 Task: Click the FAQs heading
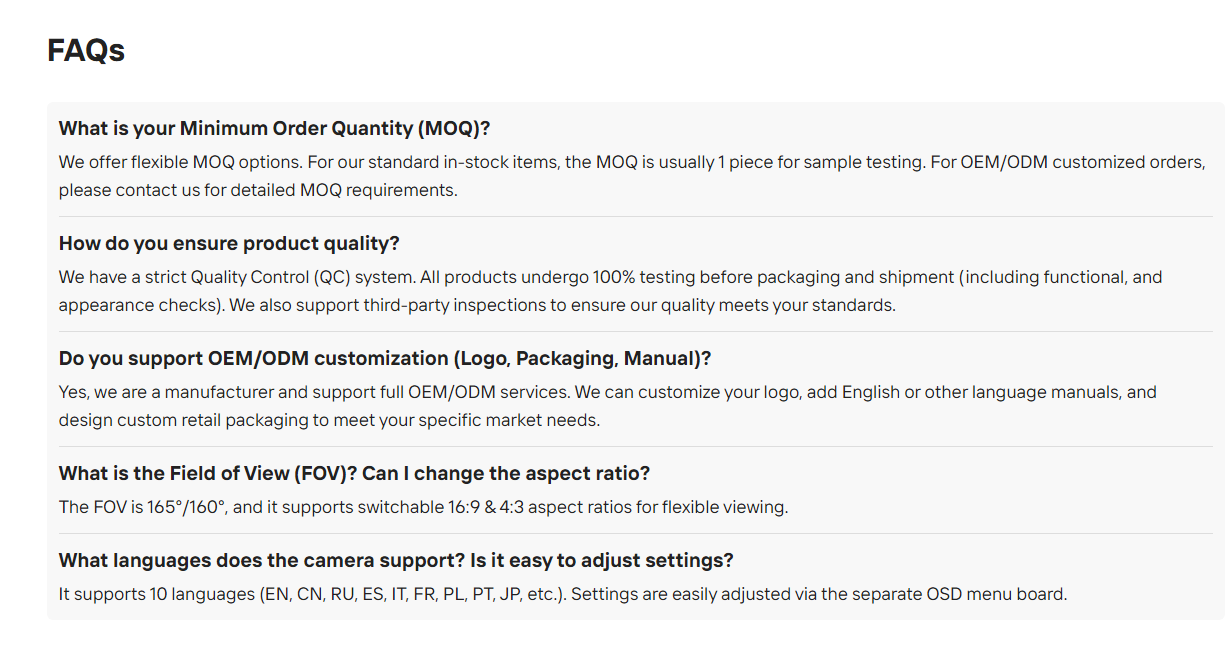point(86,50)
